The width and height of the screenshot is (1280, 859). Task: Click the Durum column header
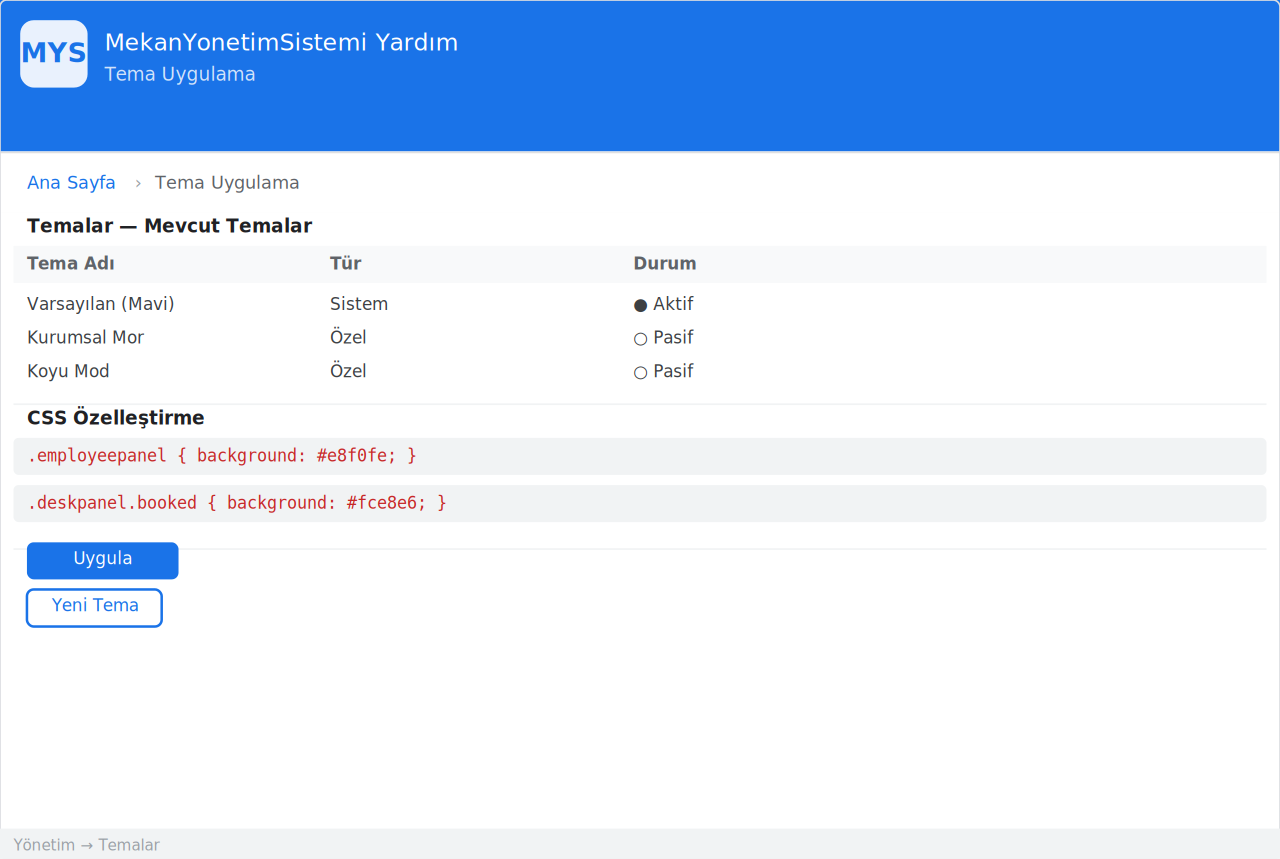coord(665,264)
